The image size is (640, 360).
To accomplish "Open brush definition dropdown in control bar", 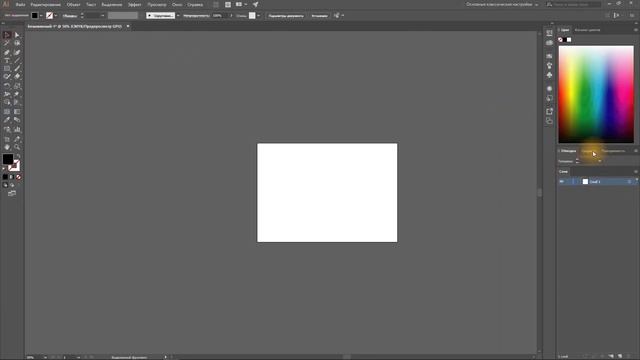I will [x=178, y=16].
